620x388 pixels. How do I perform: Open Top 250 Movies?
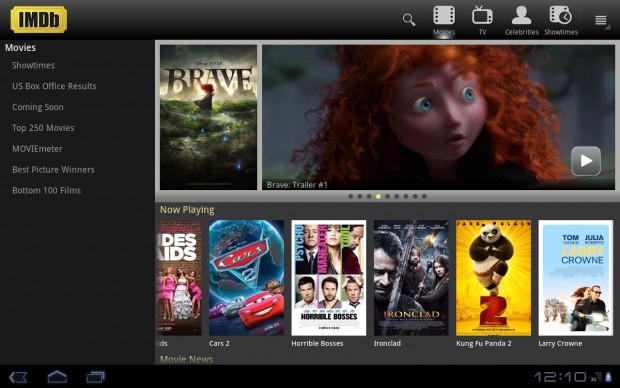tap(43, 128)
